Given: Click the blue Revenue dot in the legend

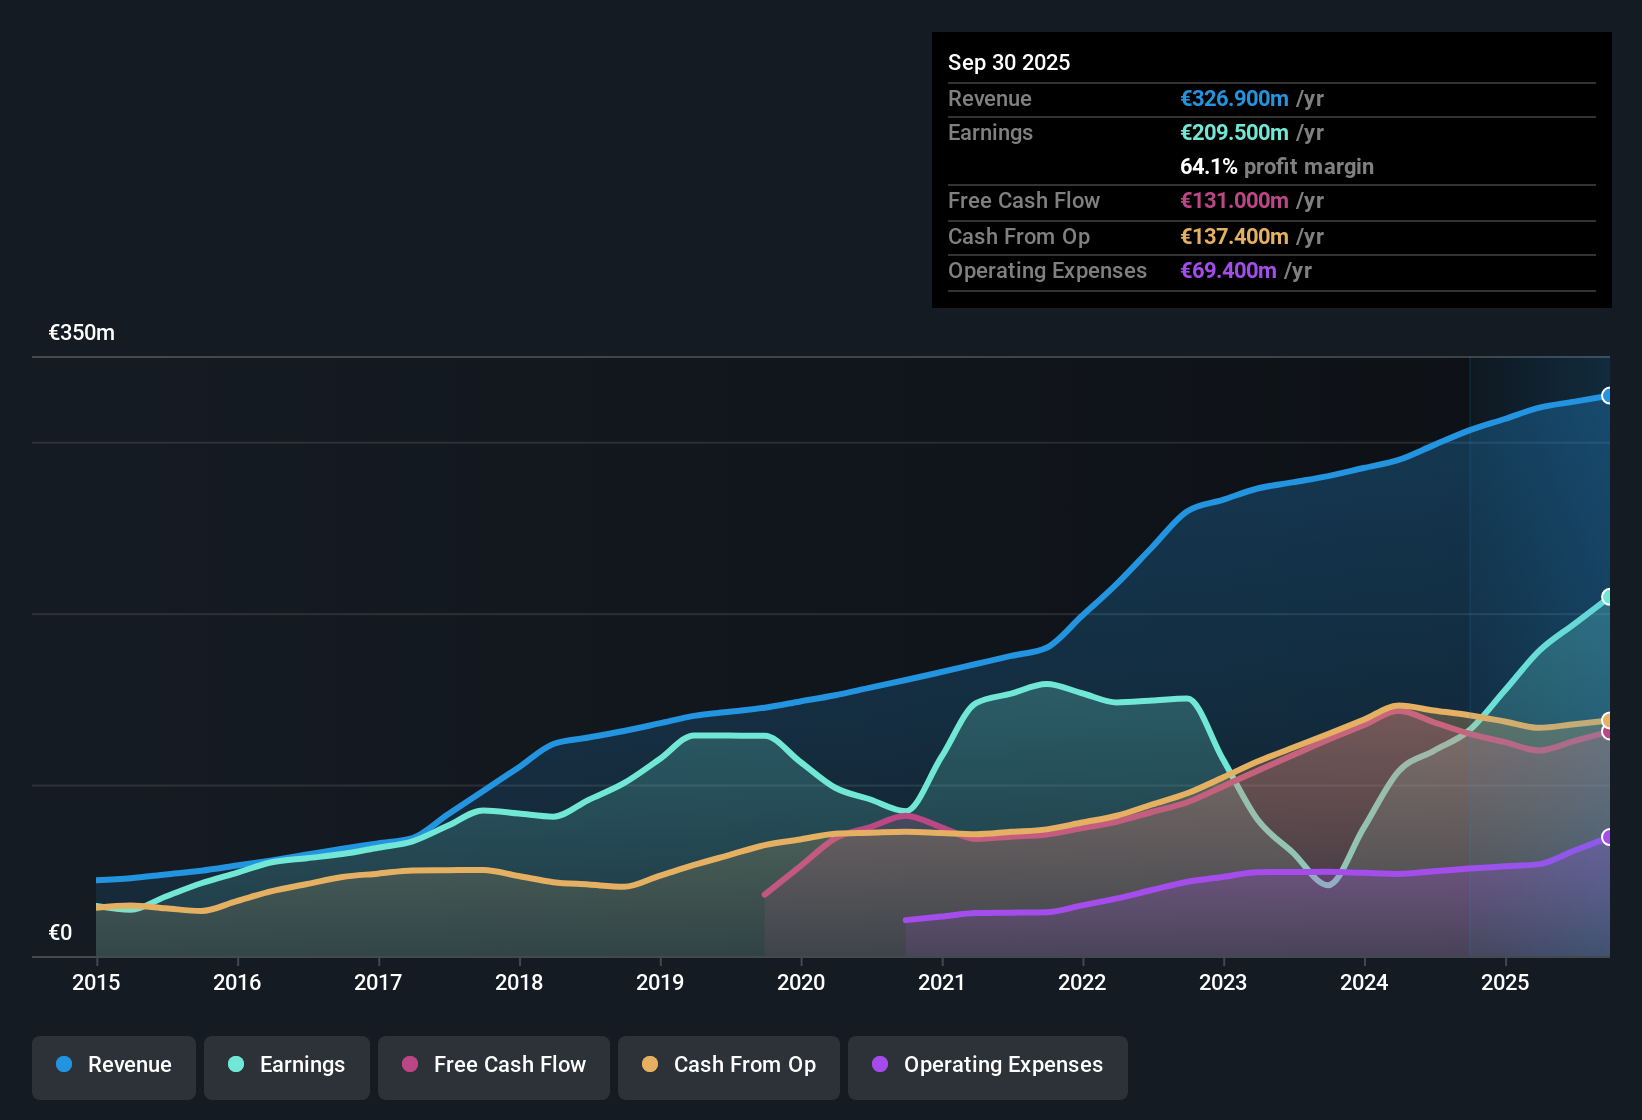Looking at the screenshot, I should (x=64, y=1065).
